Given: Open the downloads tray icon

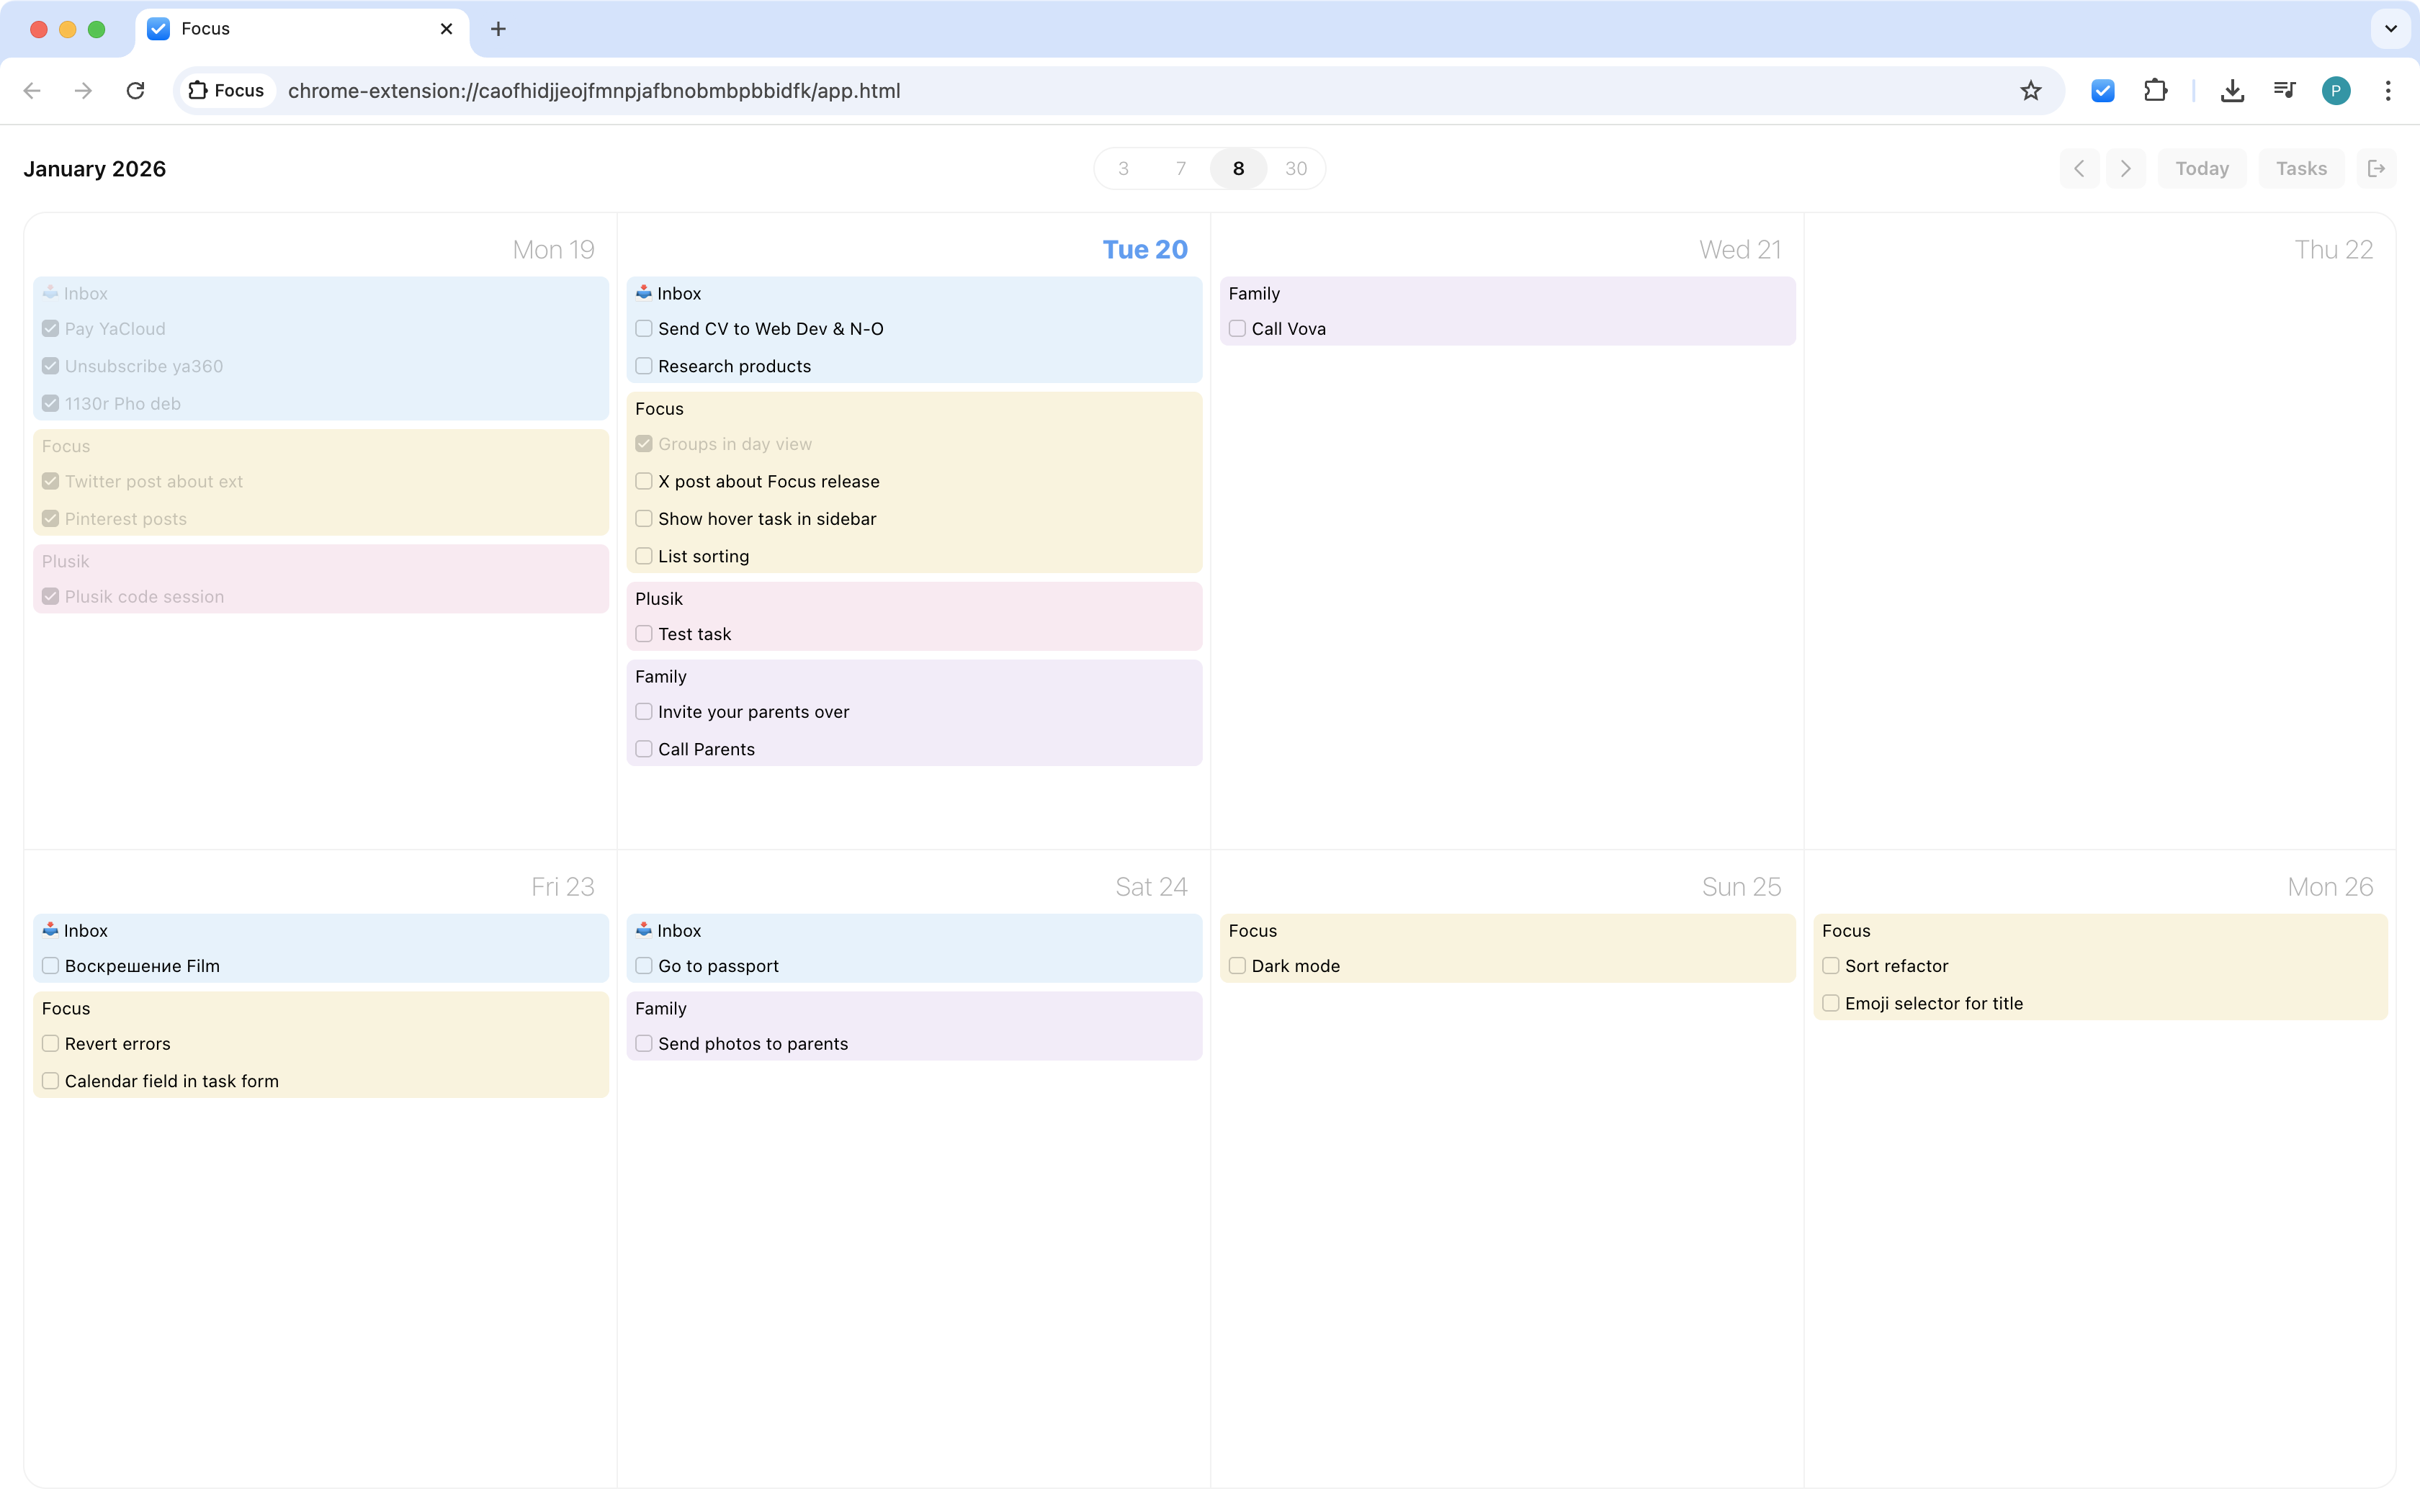Looking at the screenshot, I should (2232, 91).
